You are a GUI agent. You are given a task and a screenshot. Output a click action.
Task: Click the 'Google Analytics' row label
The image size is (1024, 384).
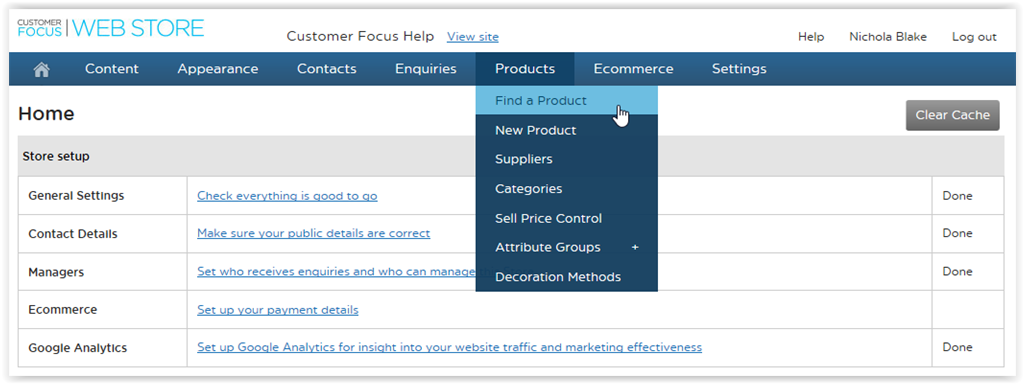point(78,348)
